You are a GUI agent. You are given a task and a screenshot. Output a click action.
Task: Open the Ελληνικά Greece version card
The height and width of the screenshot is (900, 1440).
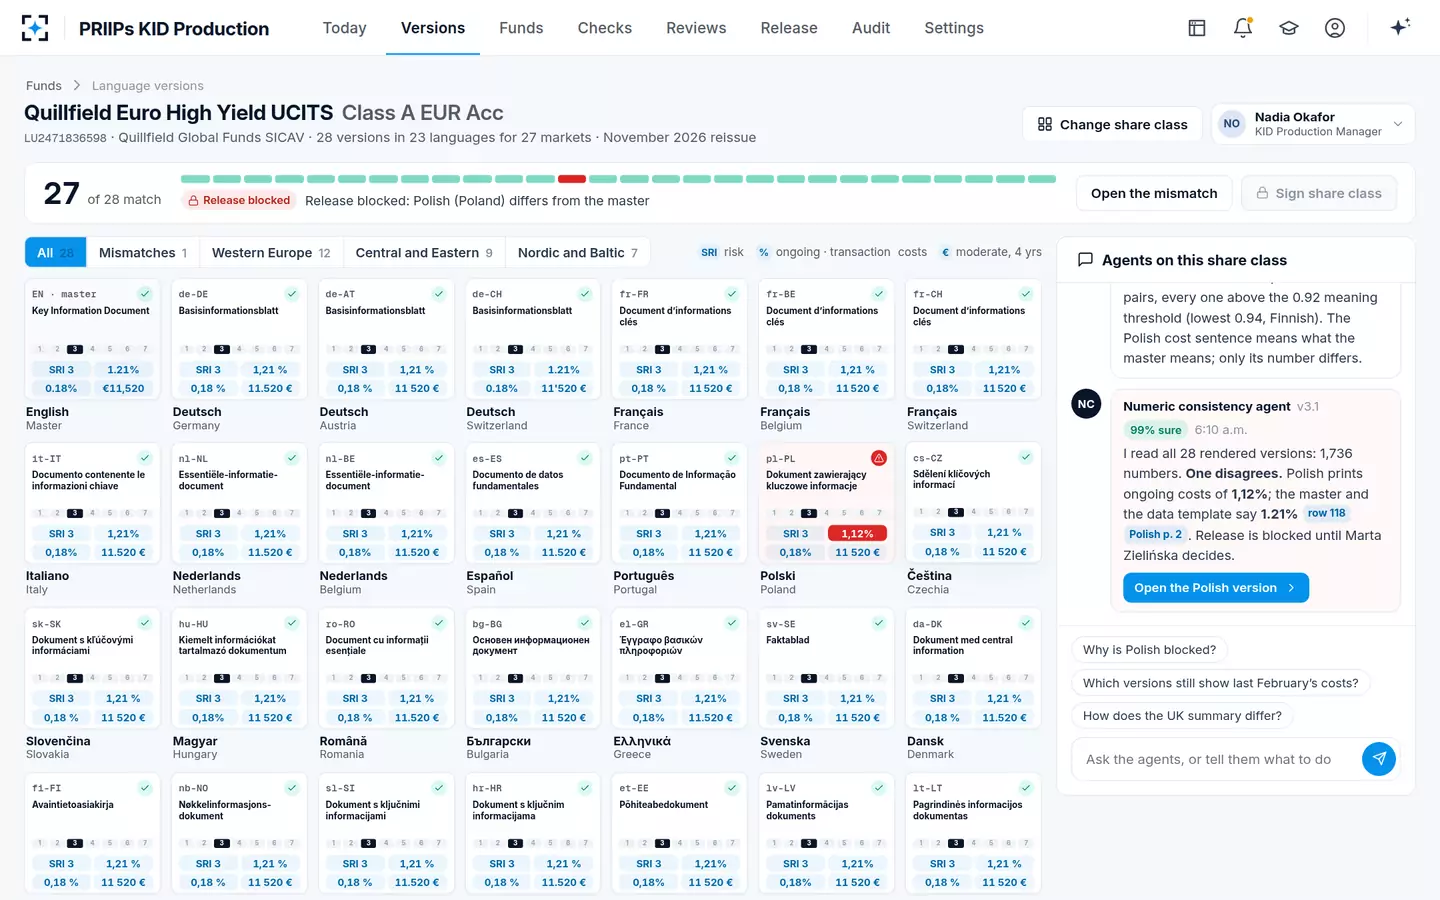pos(679,685)
